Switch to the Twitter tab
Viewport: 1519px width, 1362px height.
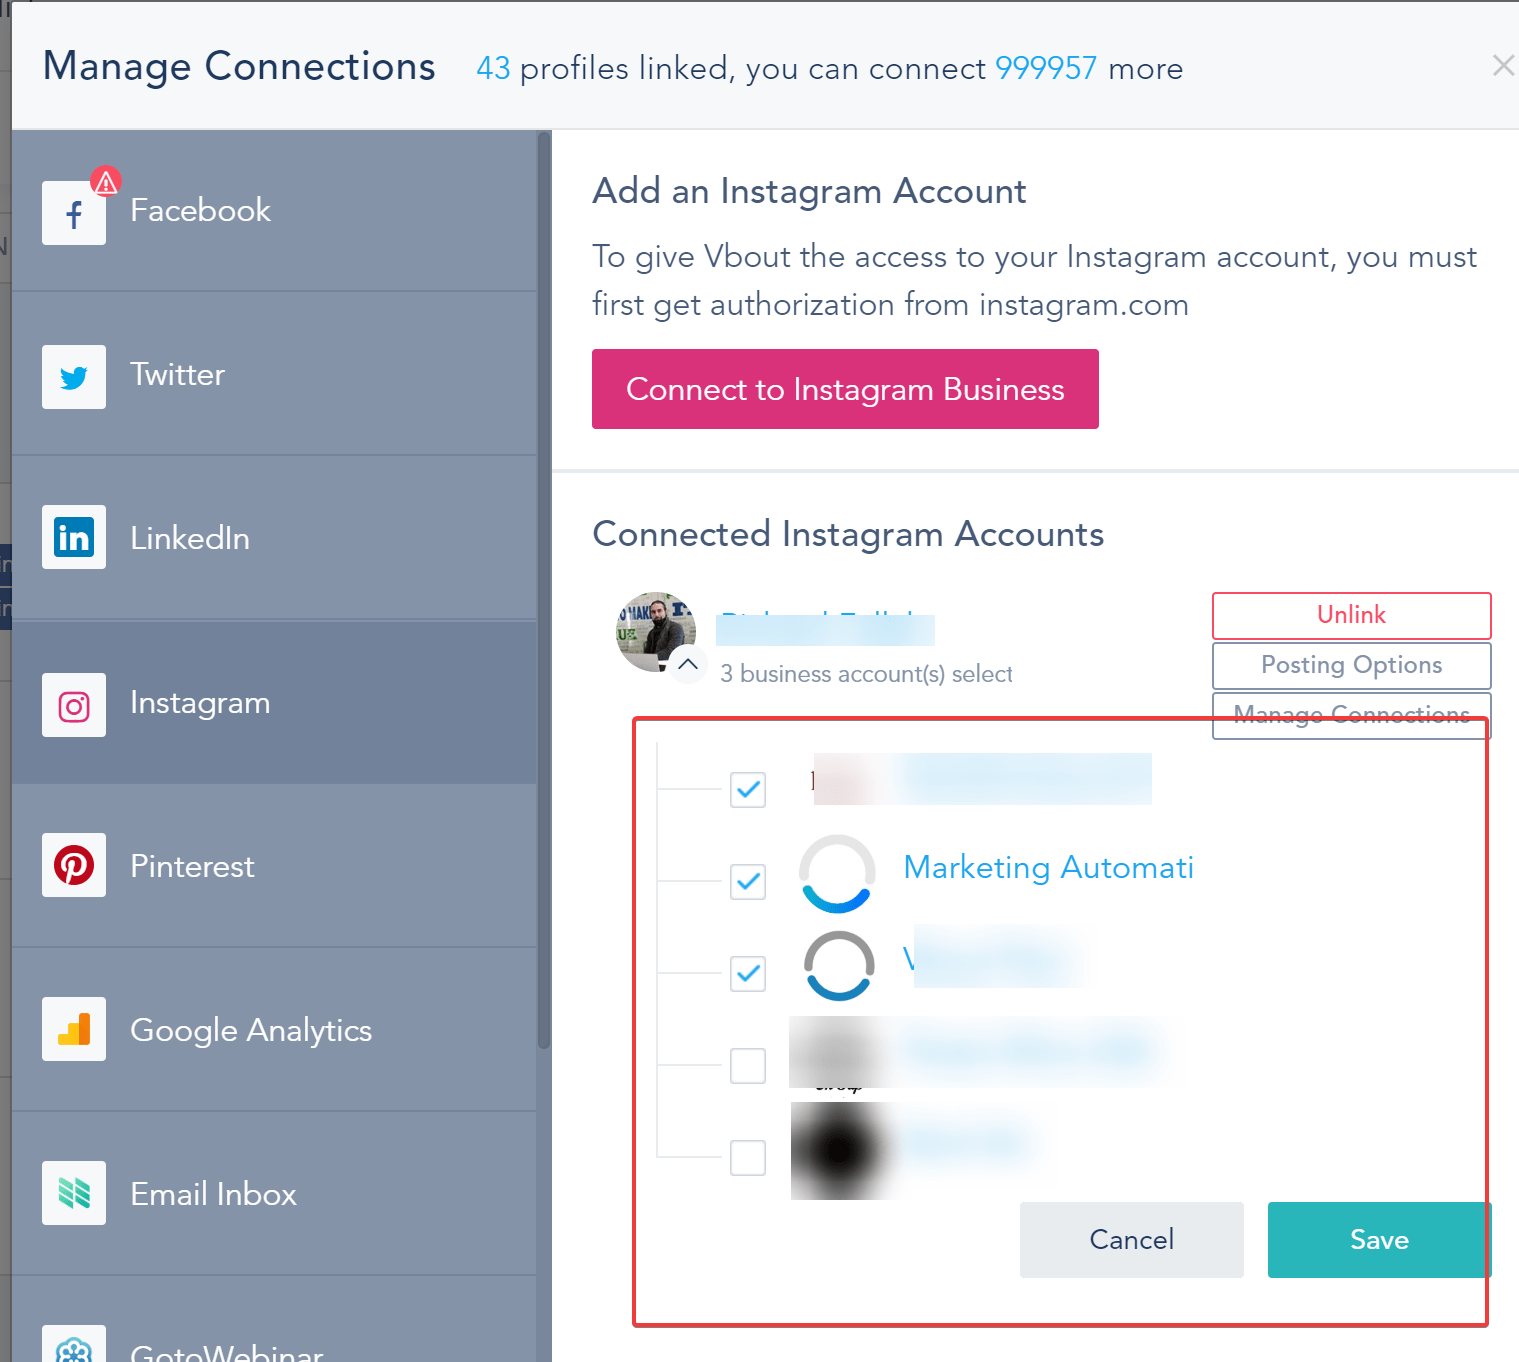pos(274,374)
